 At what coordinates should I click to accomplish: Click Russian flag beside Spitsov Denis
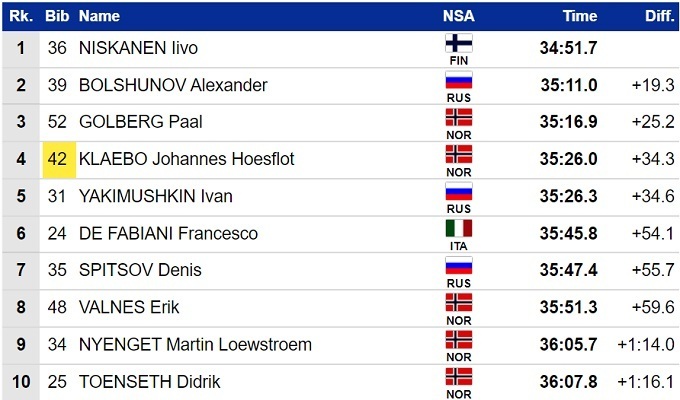458,265
